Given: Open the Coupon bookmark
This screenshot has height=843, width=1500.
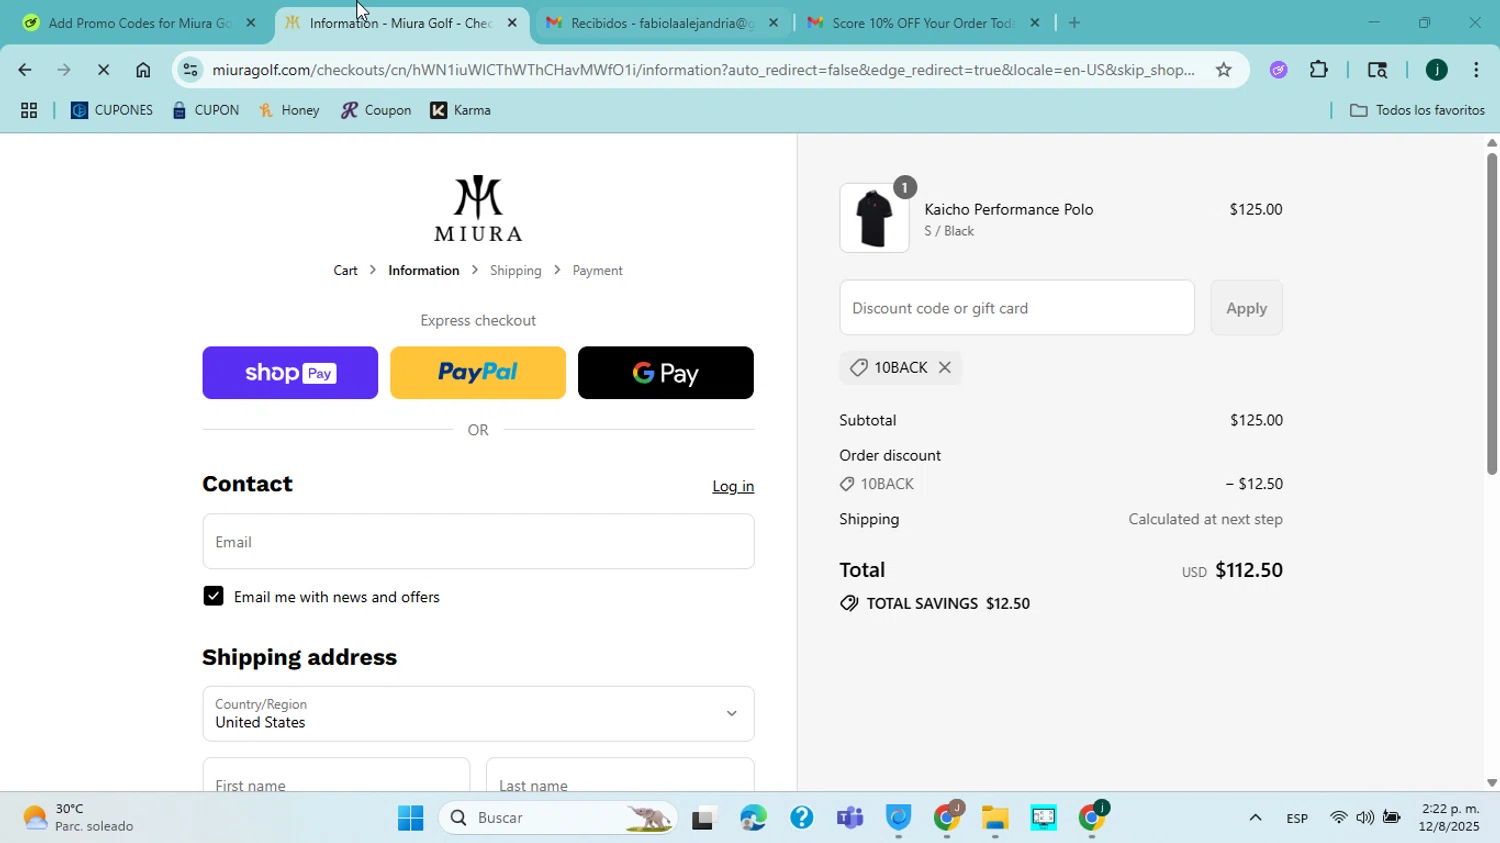Looking at the screenshot, I should click(376, 110).
